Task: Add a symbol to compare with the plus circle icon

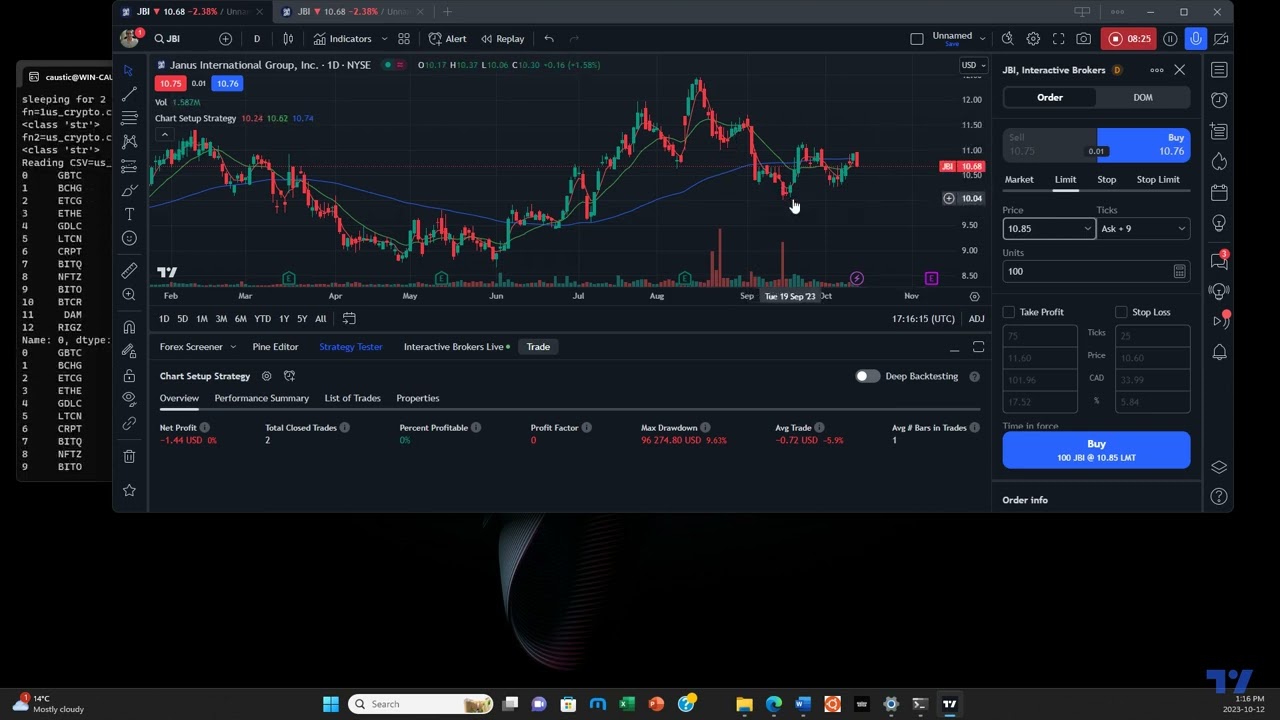Action: [x=225, y=39]
